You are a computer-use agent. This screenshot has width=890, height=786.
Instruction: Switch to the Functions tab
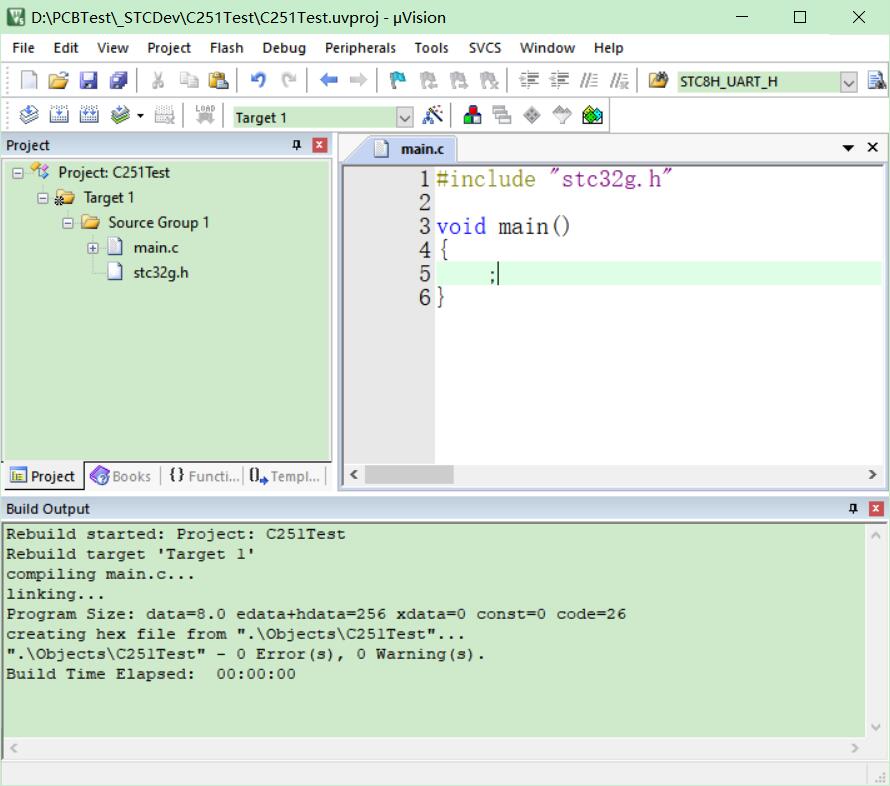pyautogui.click(x=204, y=476)
